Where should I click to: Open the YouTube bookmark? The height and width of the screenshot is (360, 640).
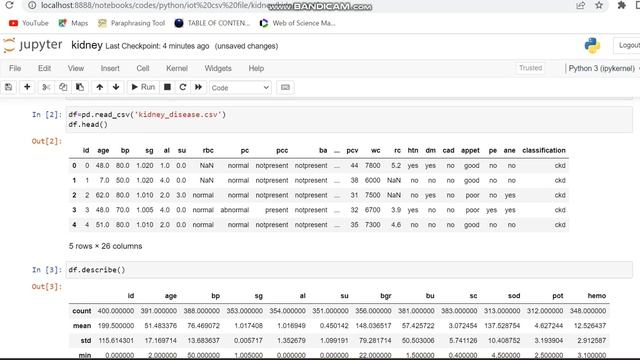pos(29,23)
